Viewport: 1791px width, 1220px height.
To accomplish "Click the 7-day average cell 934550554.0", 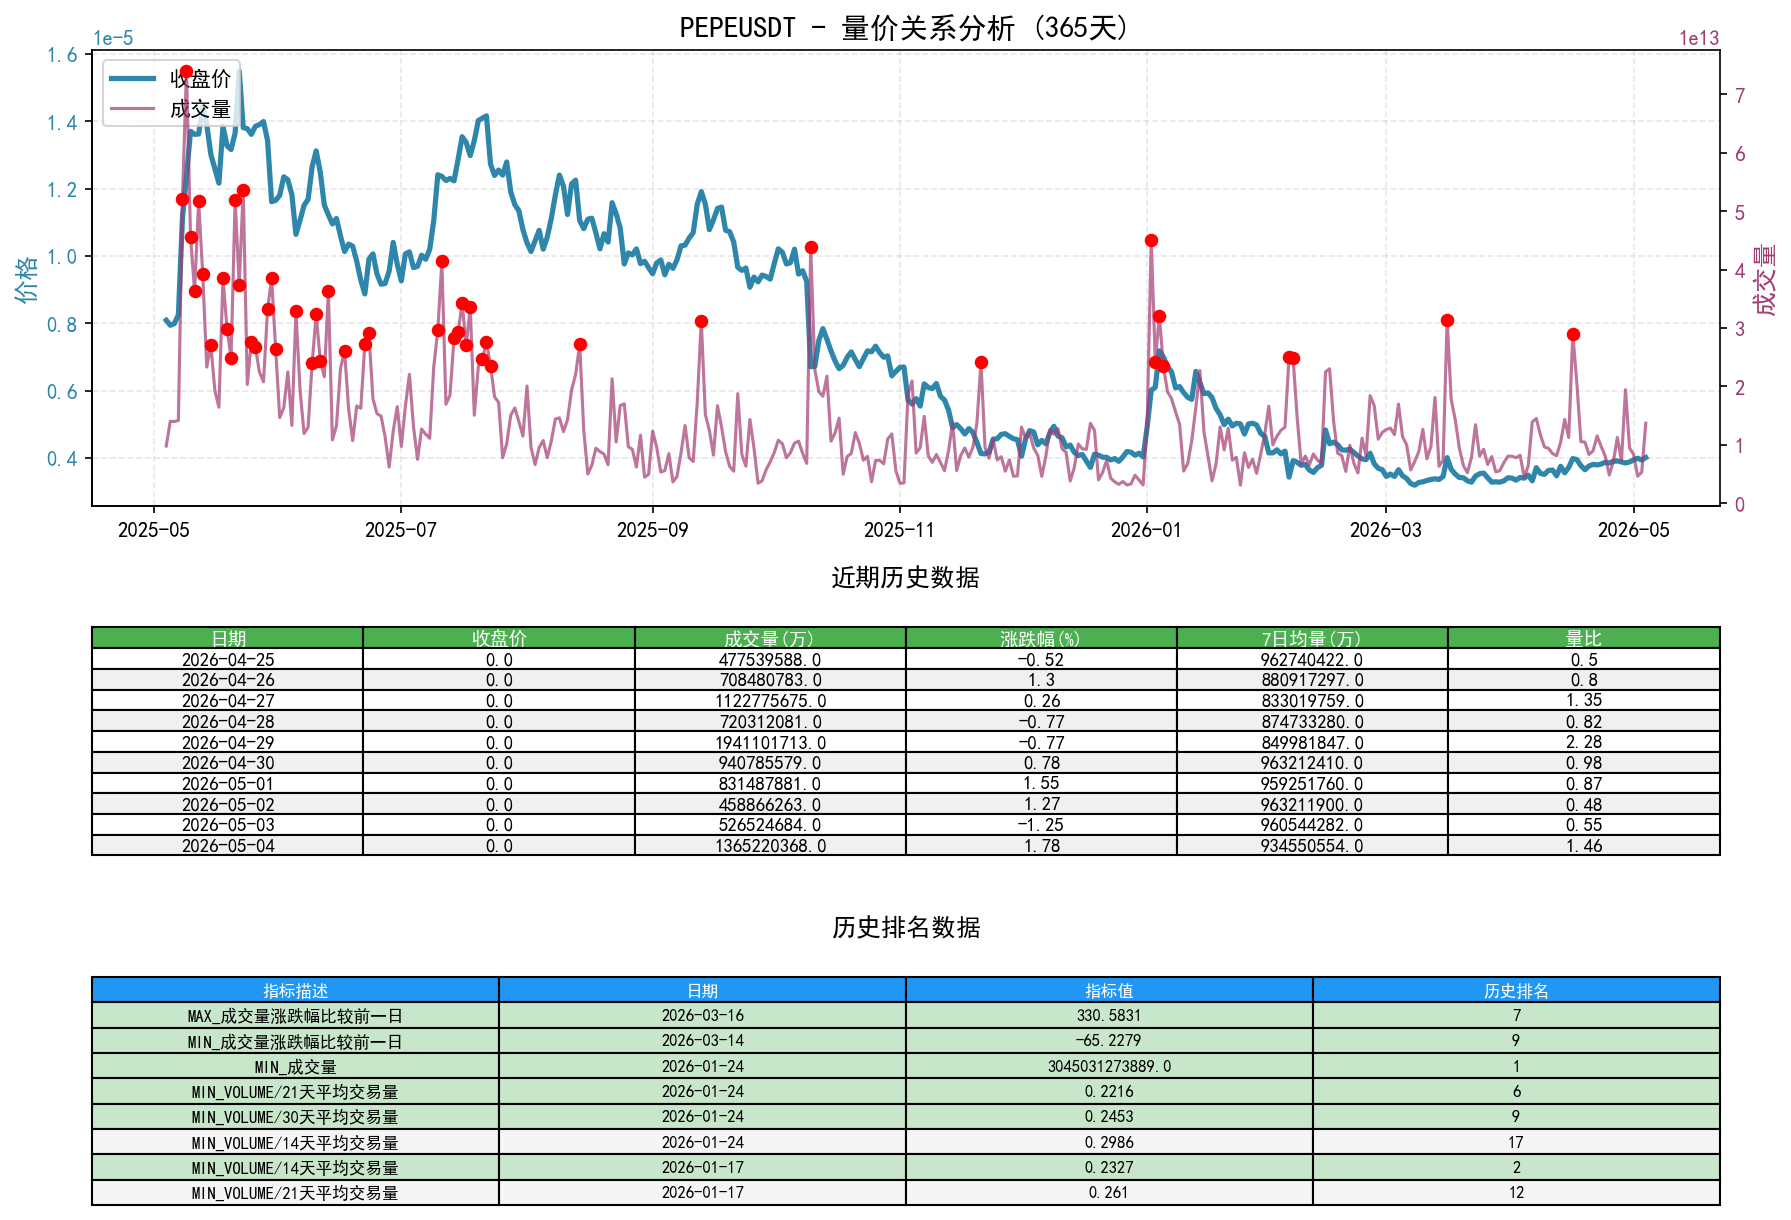I will [1312, 846].
